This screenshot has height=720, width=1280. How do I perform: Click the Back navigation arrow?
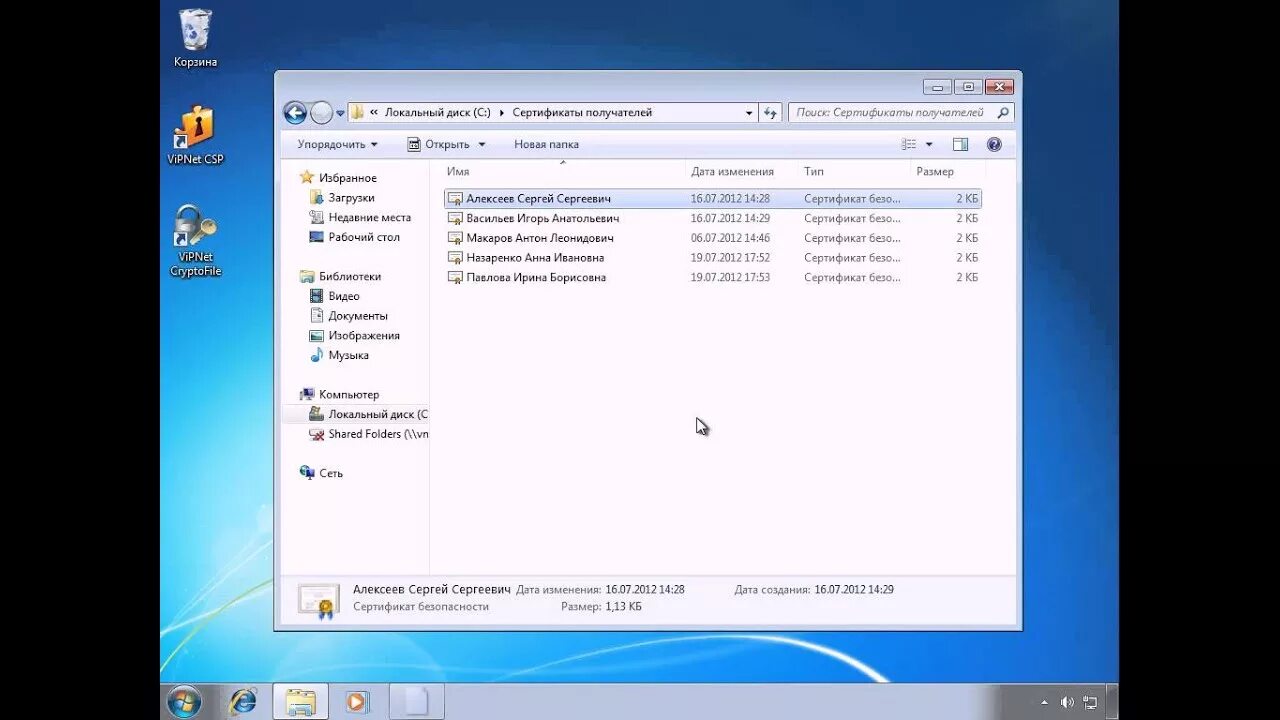(295, 113)
